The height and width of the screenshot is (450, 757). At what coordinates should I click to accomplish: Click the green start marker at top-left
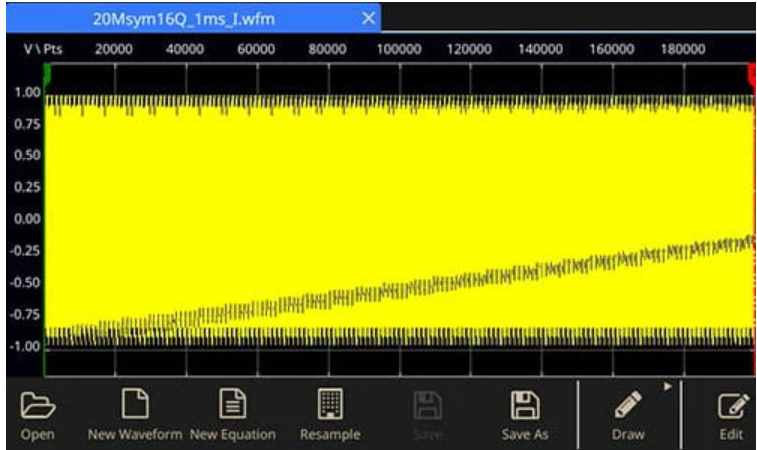pyautogui.click(x=46, y=73)
